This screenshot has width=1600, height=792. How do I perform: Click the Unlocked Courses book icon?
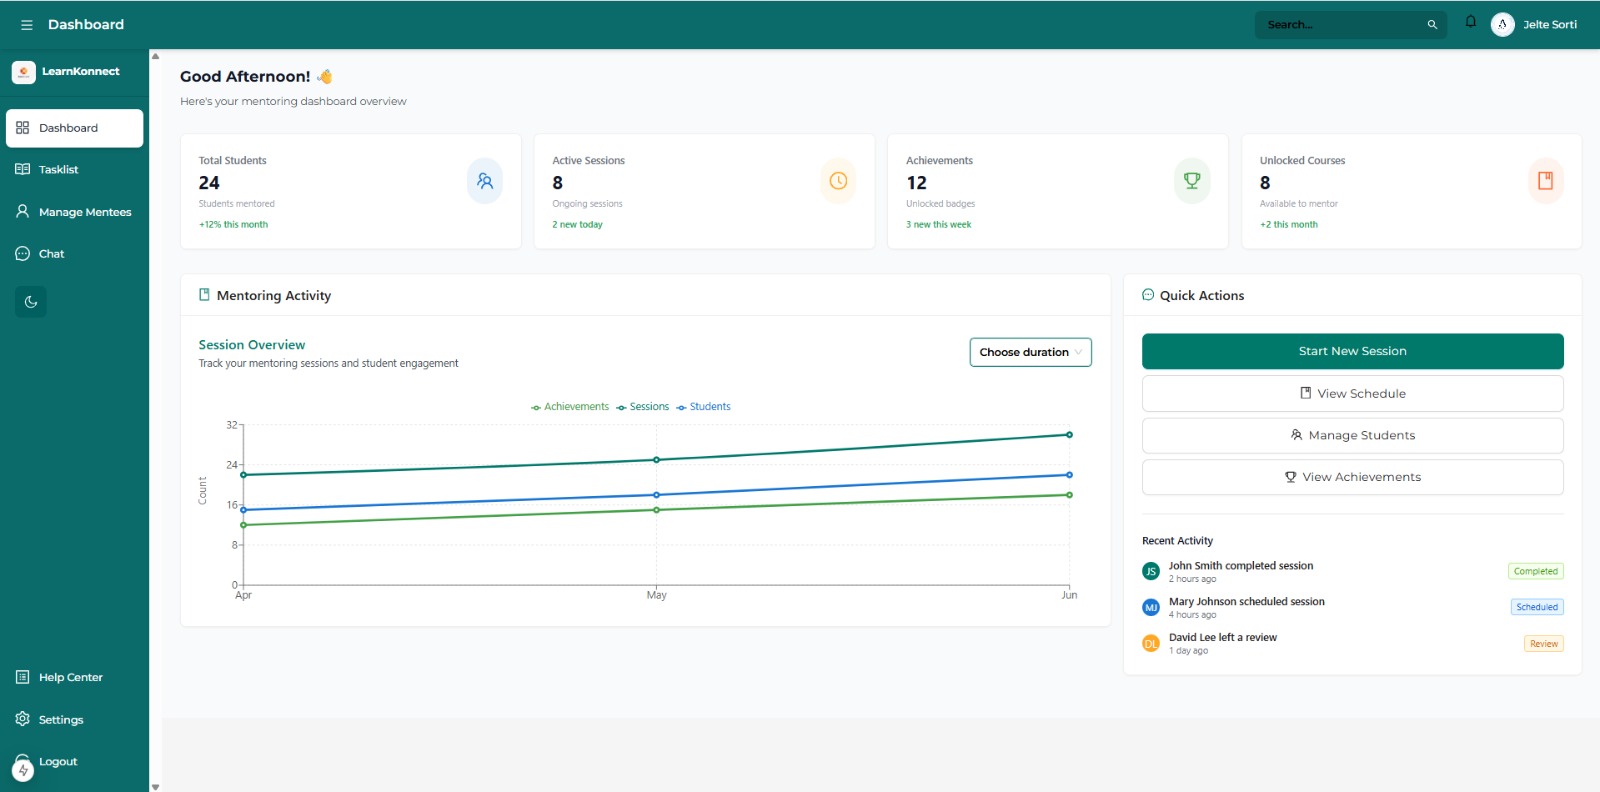pyautogui.click(x=1546, y=181)
